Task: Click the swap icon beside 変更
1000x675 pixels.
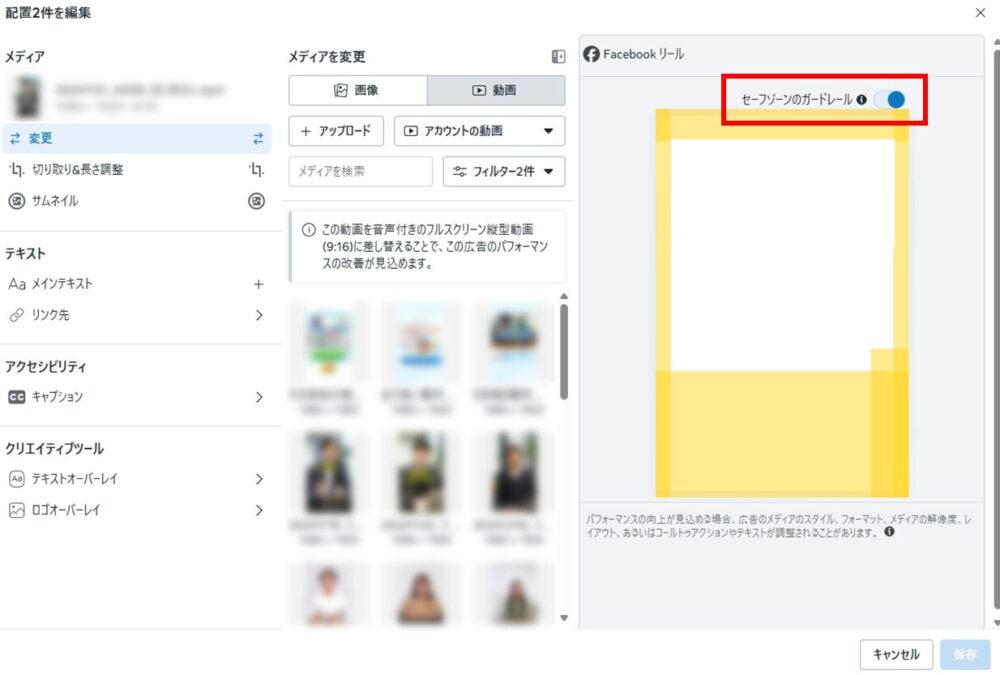Action: click(258, 139)
